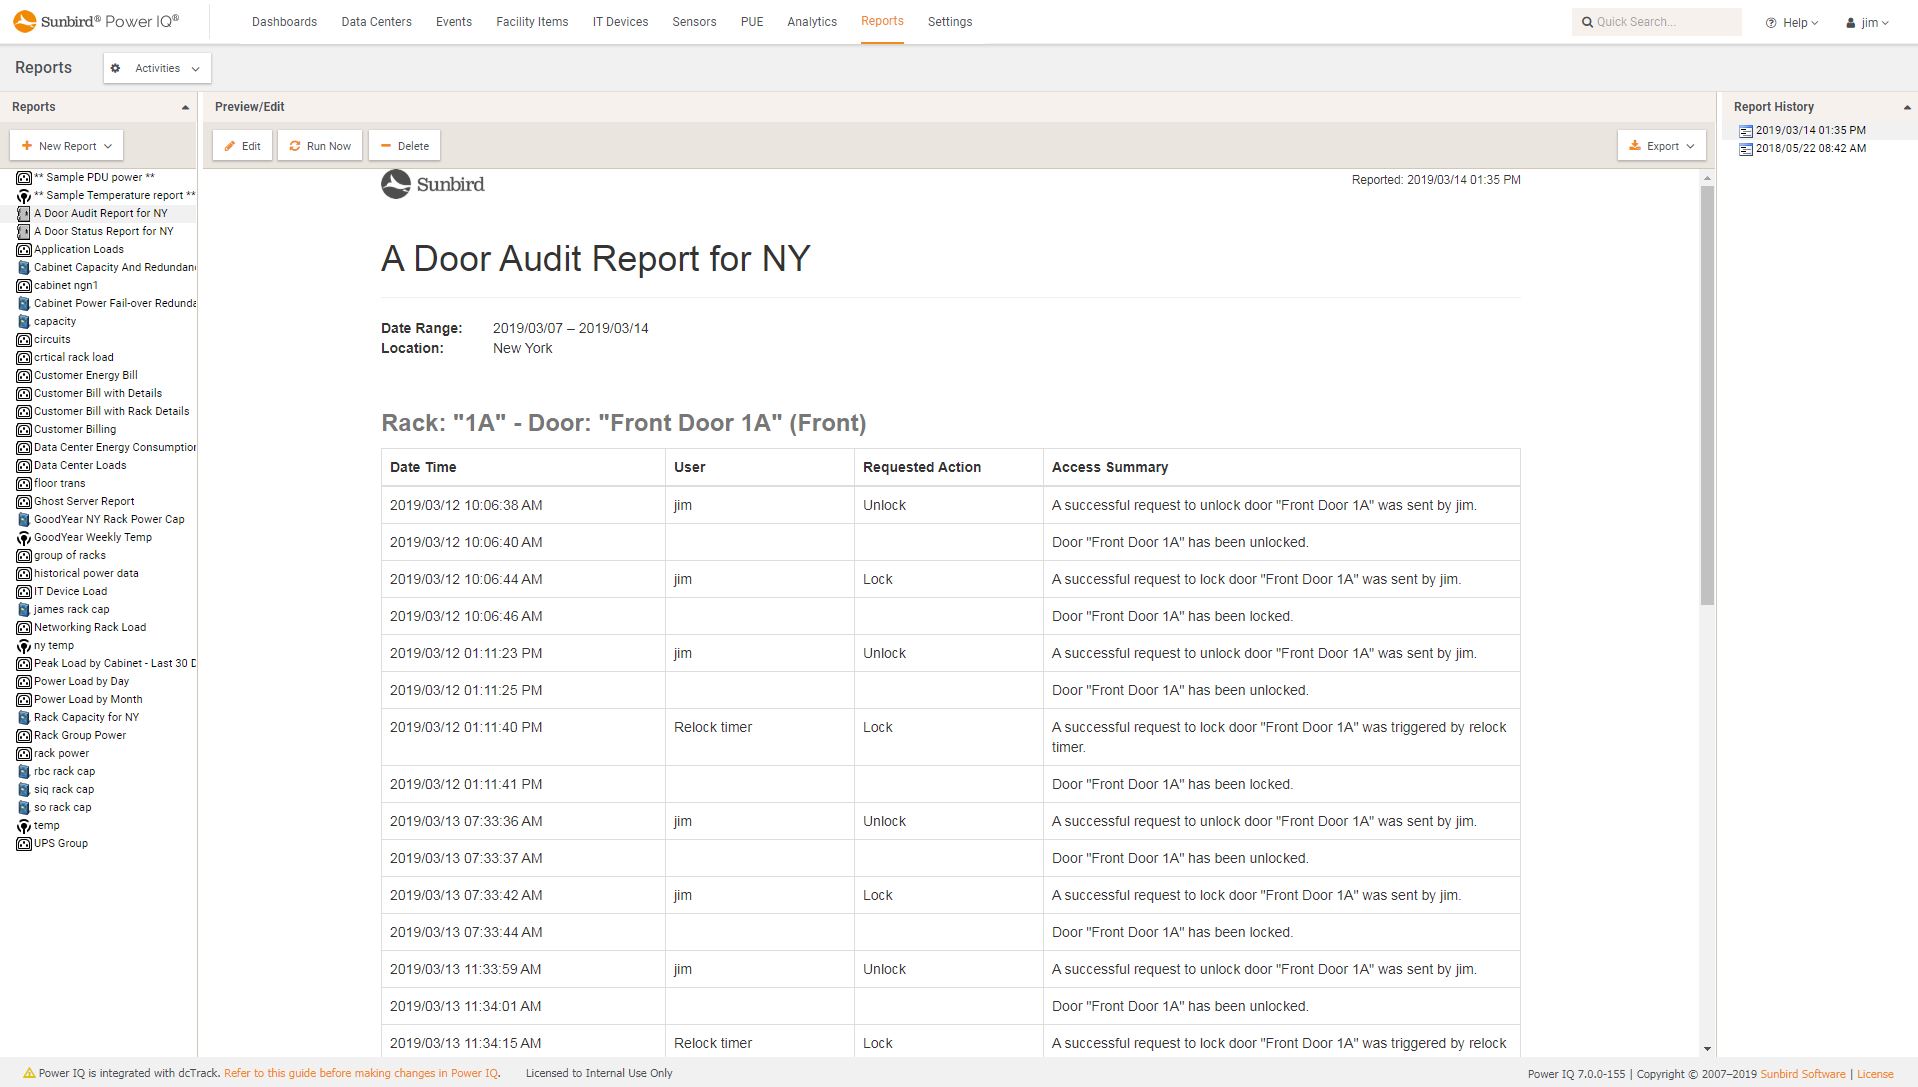Click the jim user profile icon
The image size is (1918, 1087).
coord(1849,23)
